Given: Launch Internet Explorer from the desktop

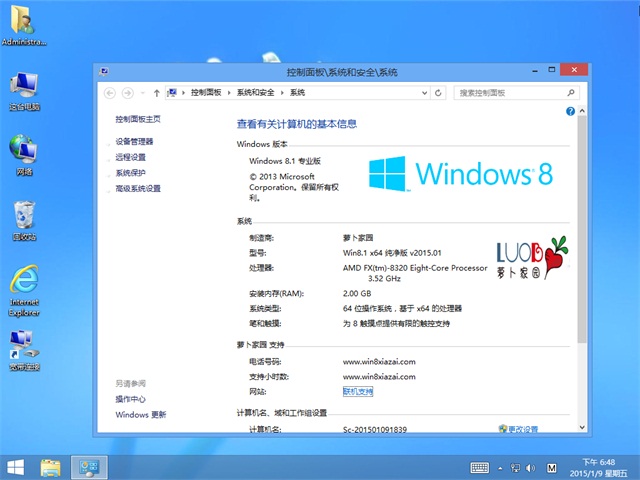Looking at the screenshot, I should point(24,287).
